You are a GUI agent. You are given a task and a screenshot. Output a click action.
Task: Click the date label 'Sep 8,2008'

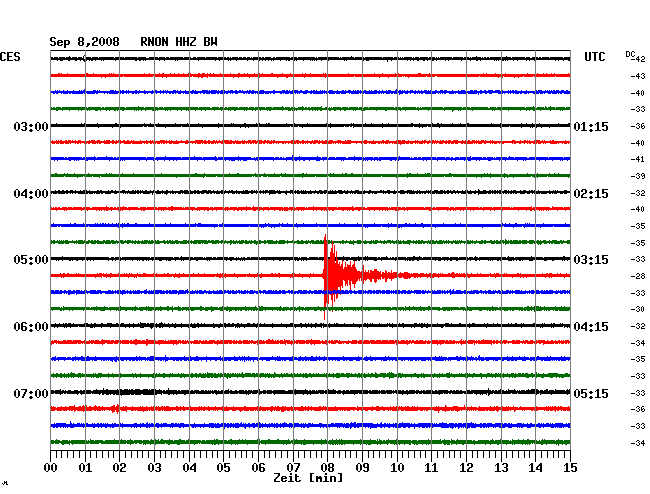pos(84,42)
